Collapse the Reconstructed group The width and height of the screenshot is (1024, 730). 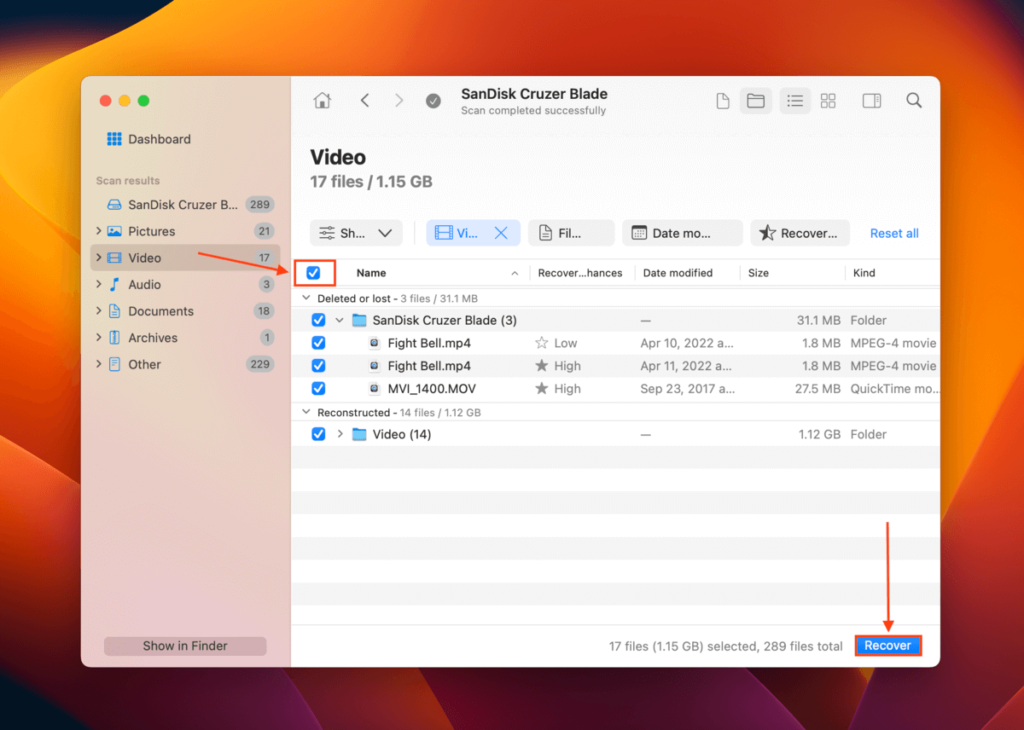[x=306, y=413]
